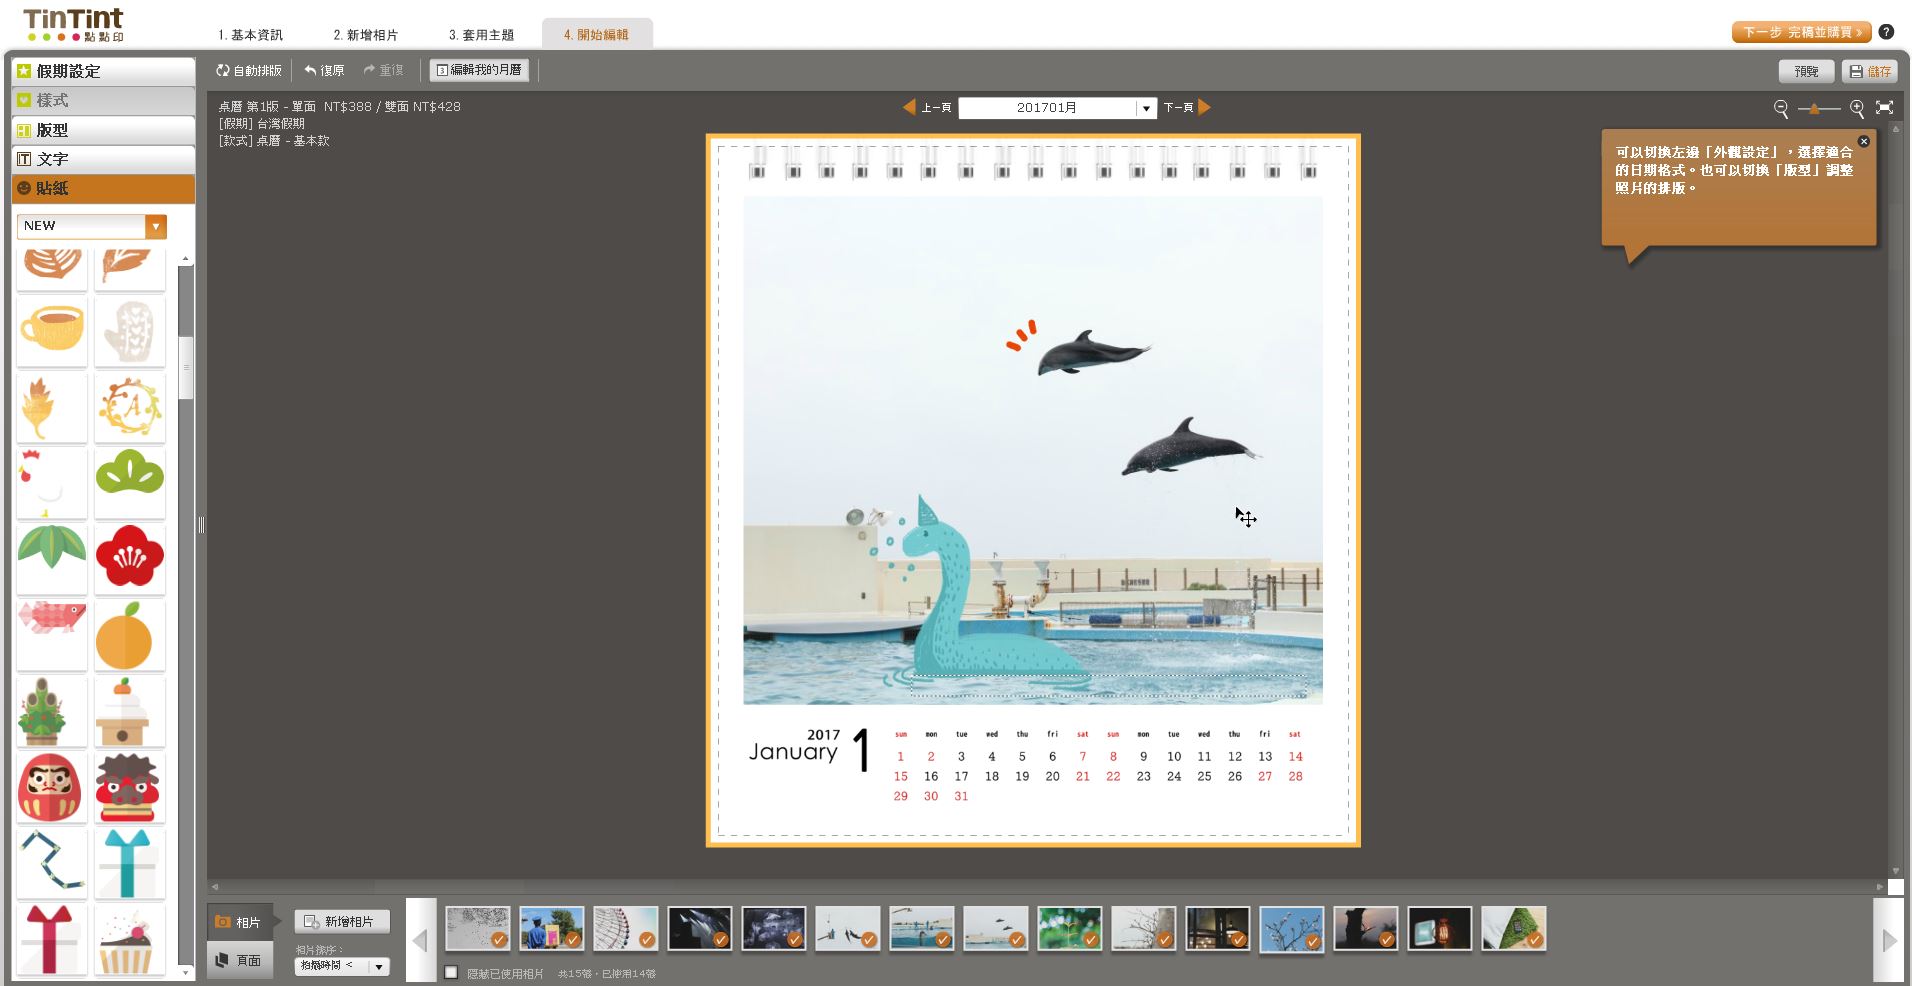1912x986 pixels.
Task: Click the fit-to-screen icon
Action: 1885,108
